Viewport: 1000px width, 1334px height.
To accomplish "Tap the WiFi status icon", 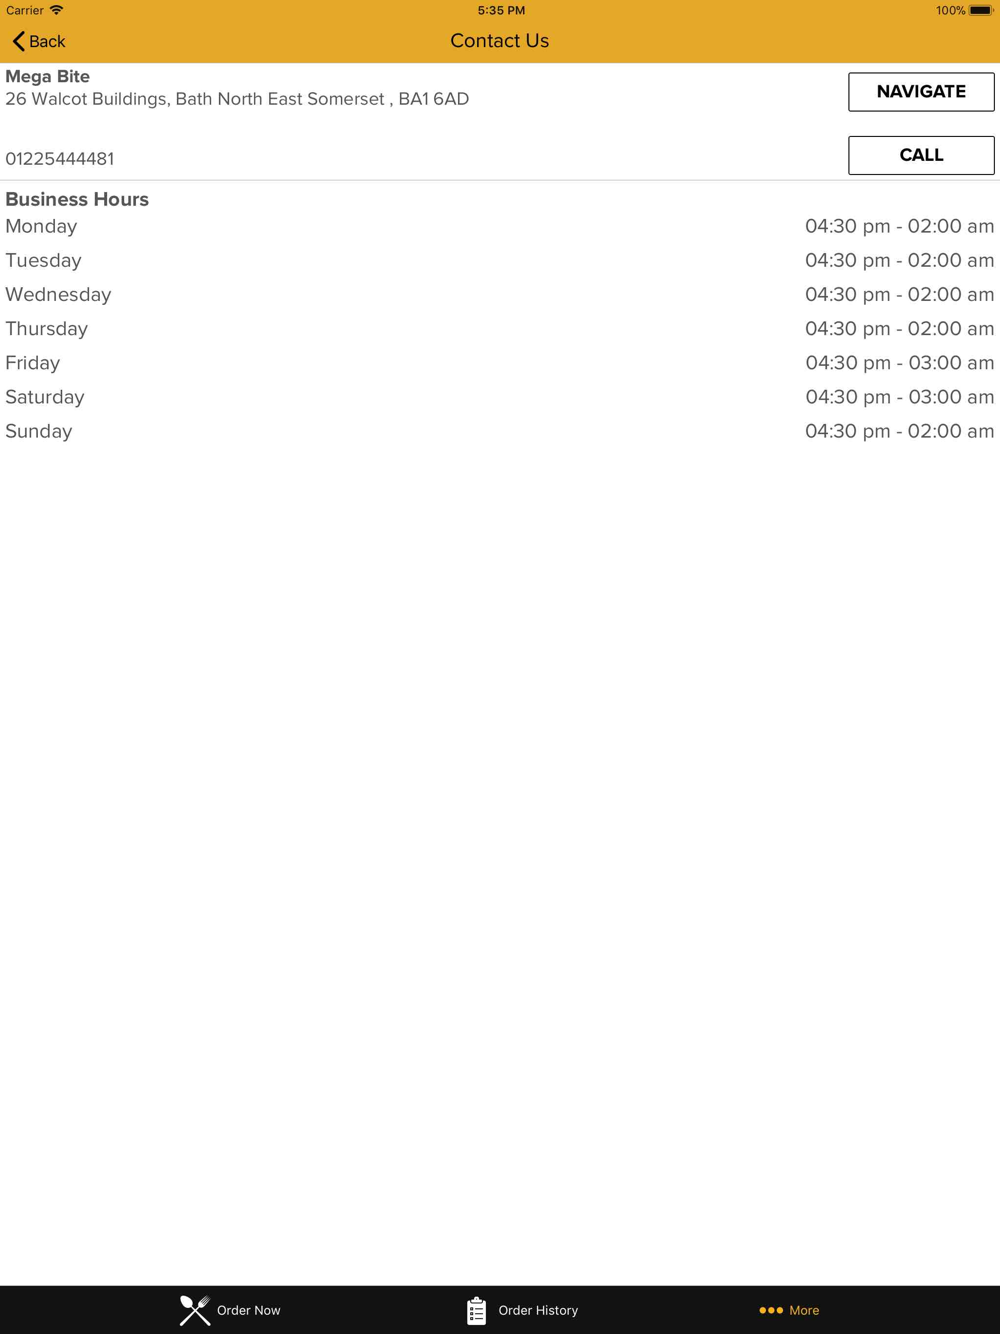I will click(x=57, y=10).
